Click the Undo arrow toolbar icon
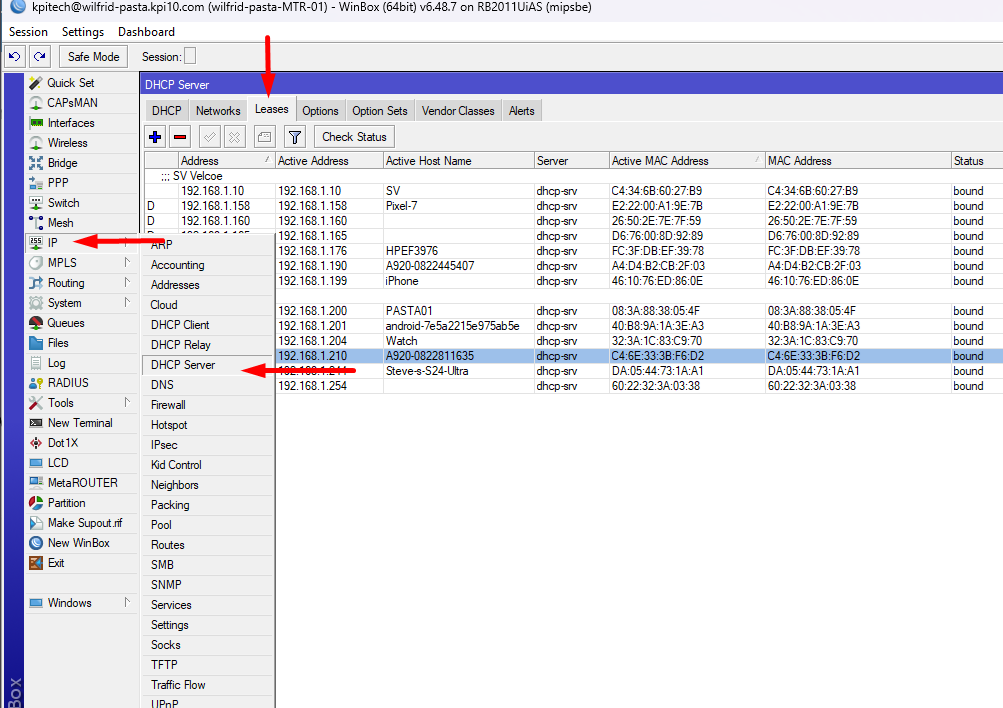The height and width of the screenshot is (708, 1003). [x=15, y=57]
